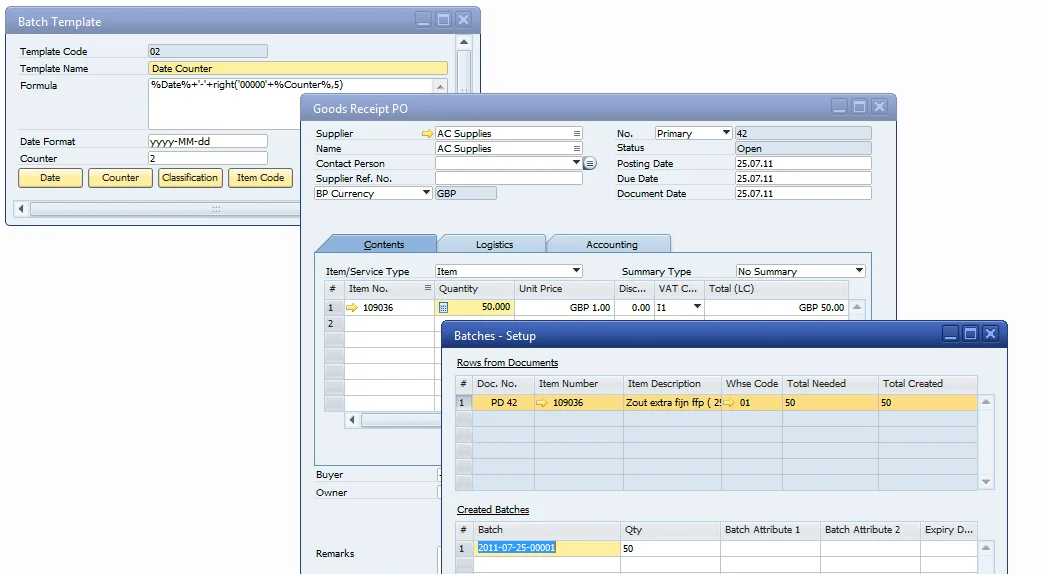Click the Due Date field
The image size is (1041, 576).
pyautogui.click(x=803, y=179)
